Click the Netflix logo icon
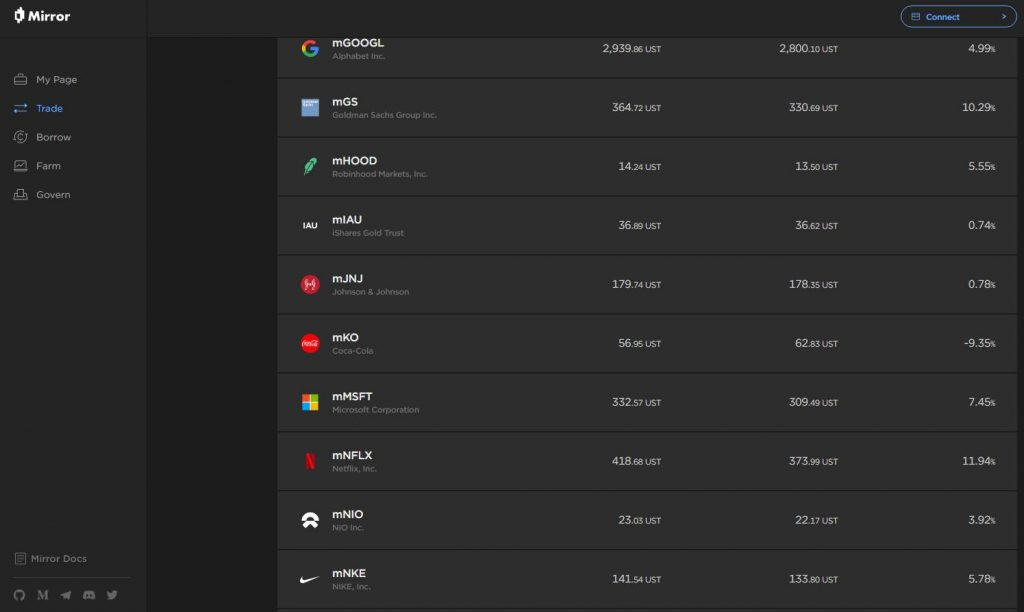Image resolution: width=1024 pixels, height=612 pixels. pos(310,461)
